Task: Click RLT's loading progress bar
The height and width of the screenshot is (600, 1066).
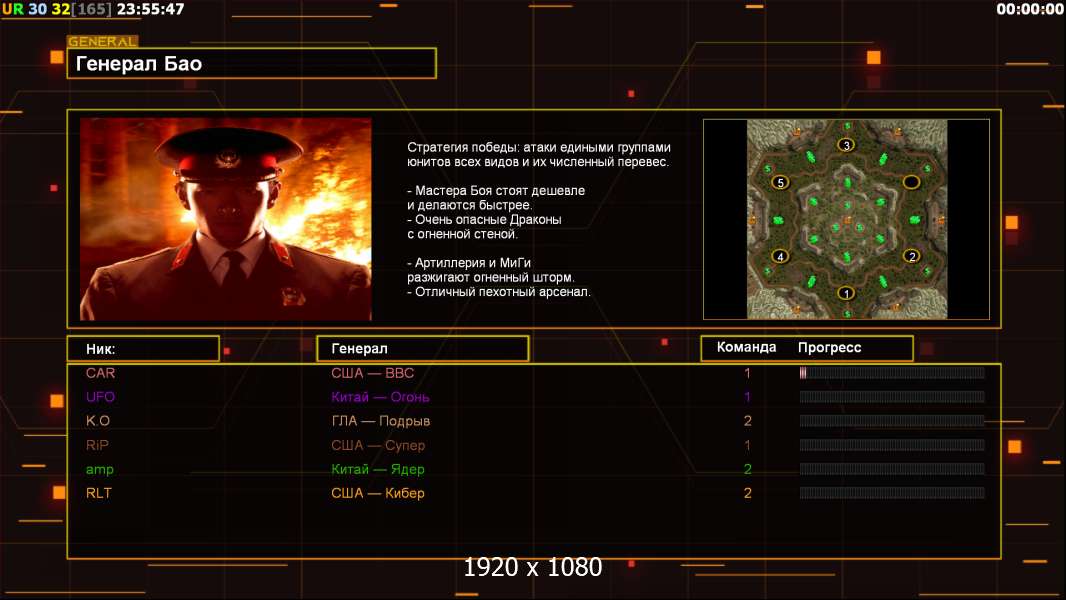Action: (x=892, y=493)
